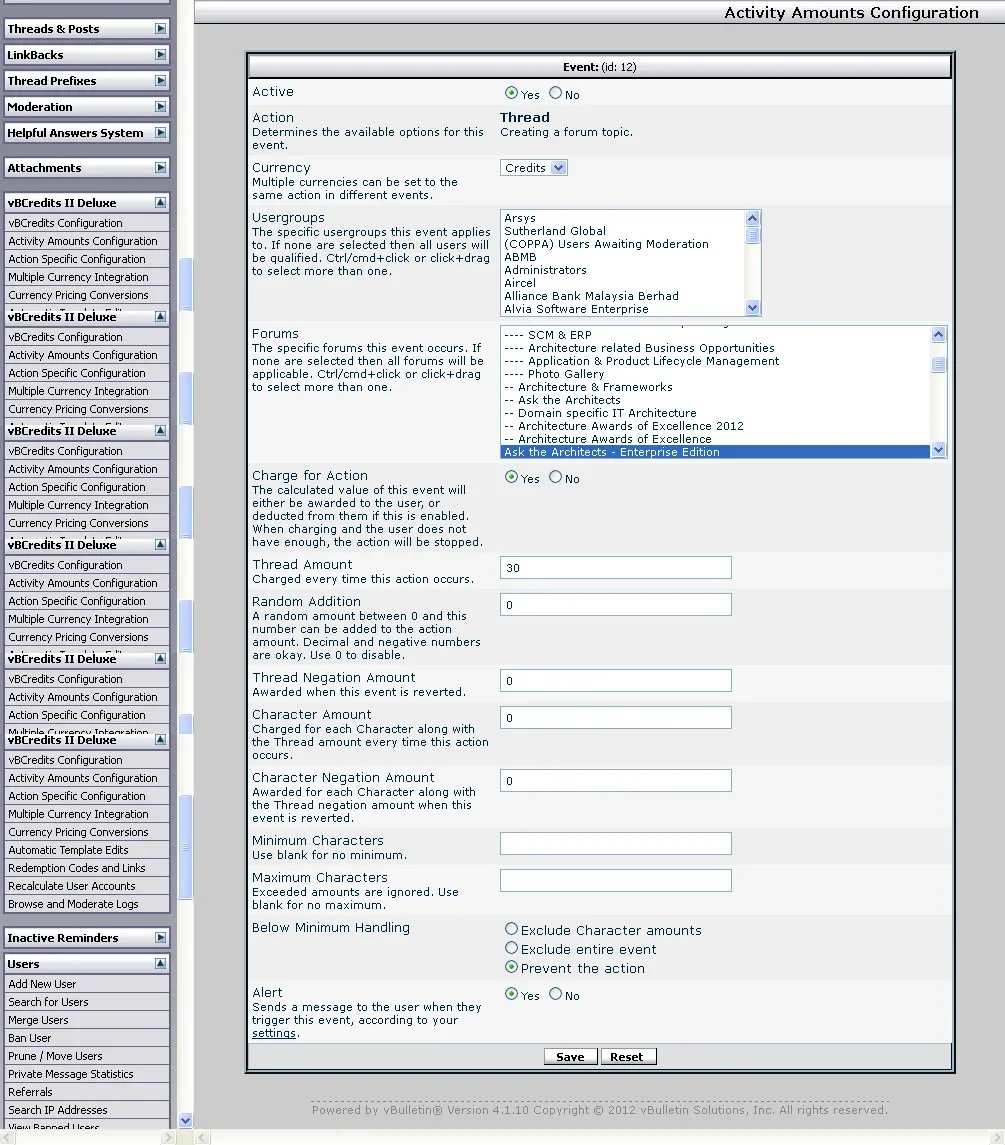The image size is (1005, 1145).
Task: Expand the Thread Prefixes section arrow
Action: pos(161,80)
